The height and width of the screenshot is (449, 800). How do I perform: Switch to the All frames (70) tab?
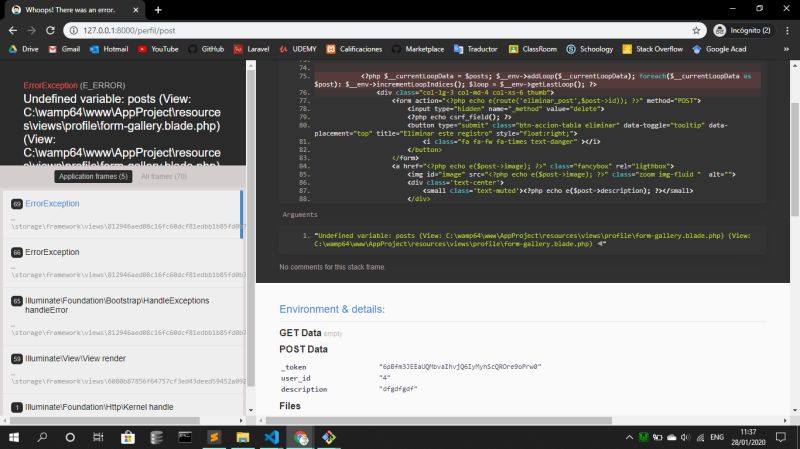point(164,177)
